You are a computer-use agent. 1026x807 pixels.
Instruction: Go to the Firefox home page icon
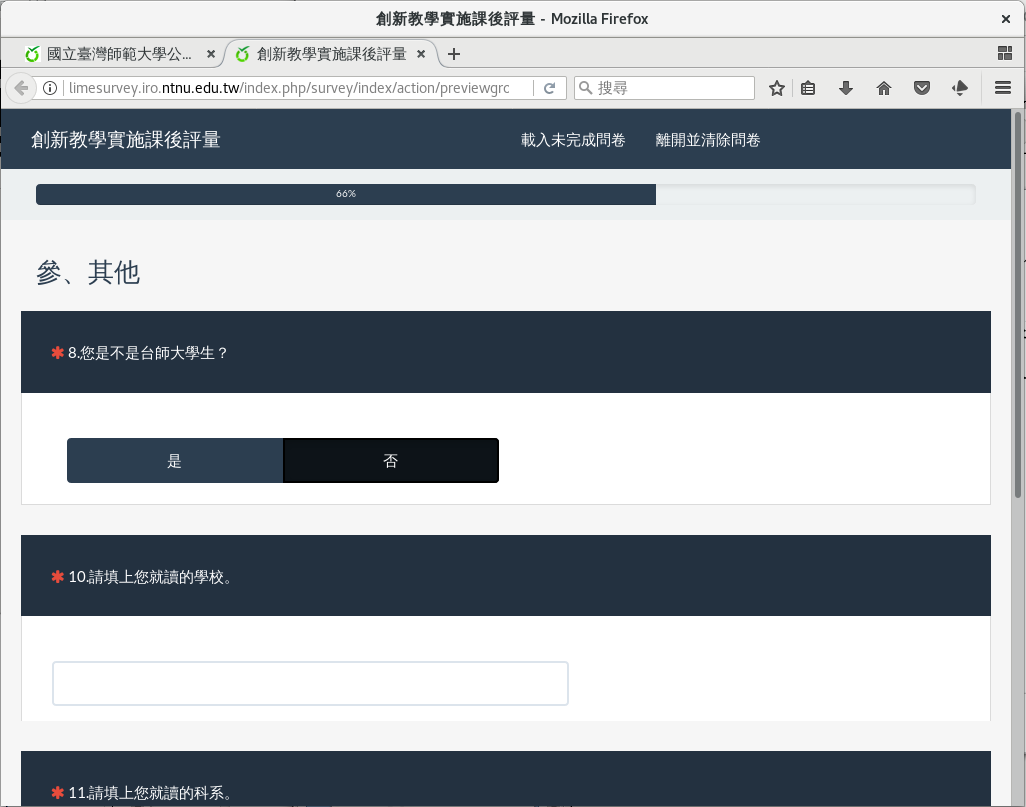coord(884,88)
